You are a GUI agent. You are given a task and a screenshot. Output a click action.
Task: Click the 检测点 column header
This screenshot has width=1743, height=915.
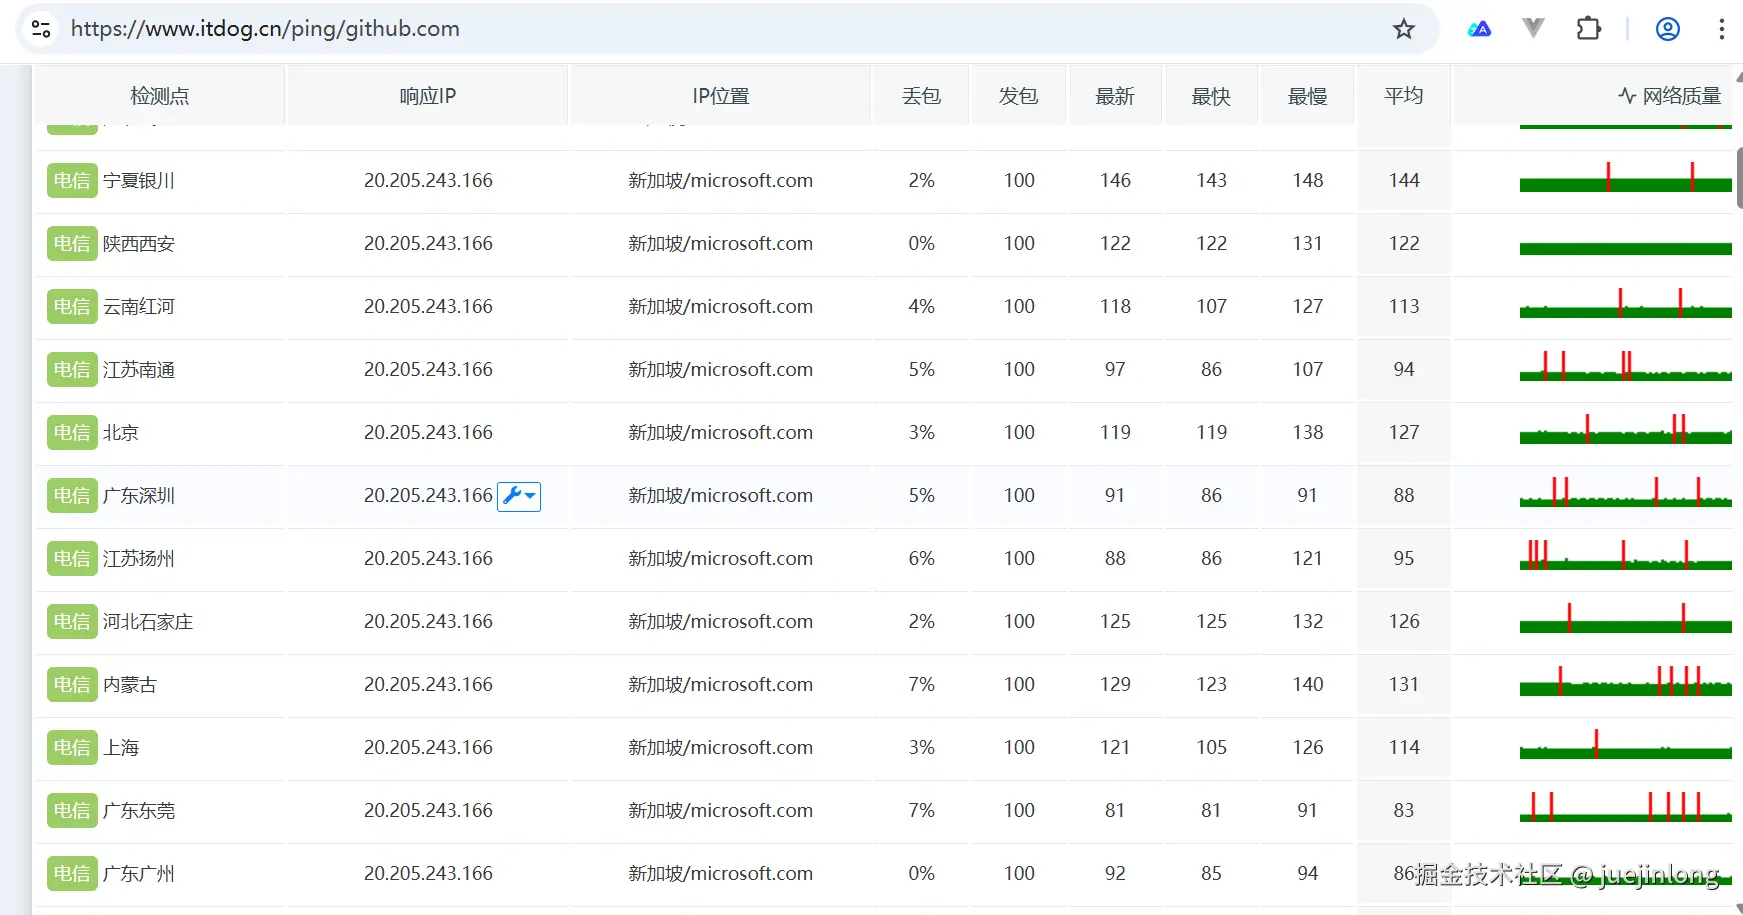[159, 95]
